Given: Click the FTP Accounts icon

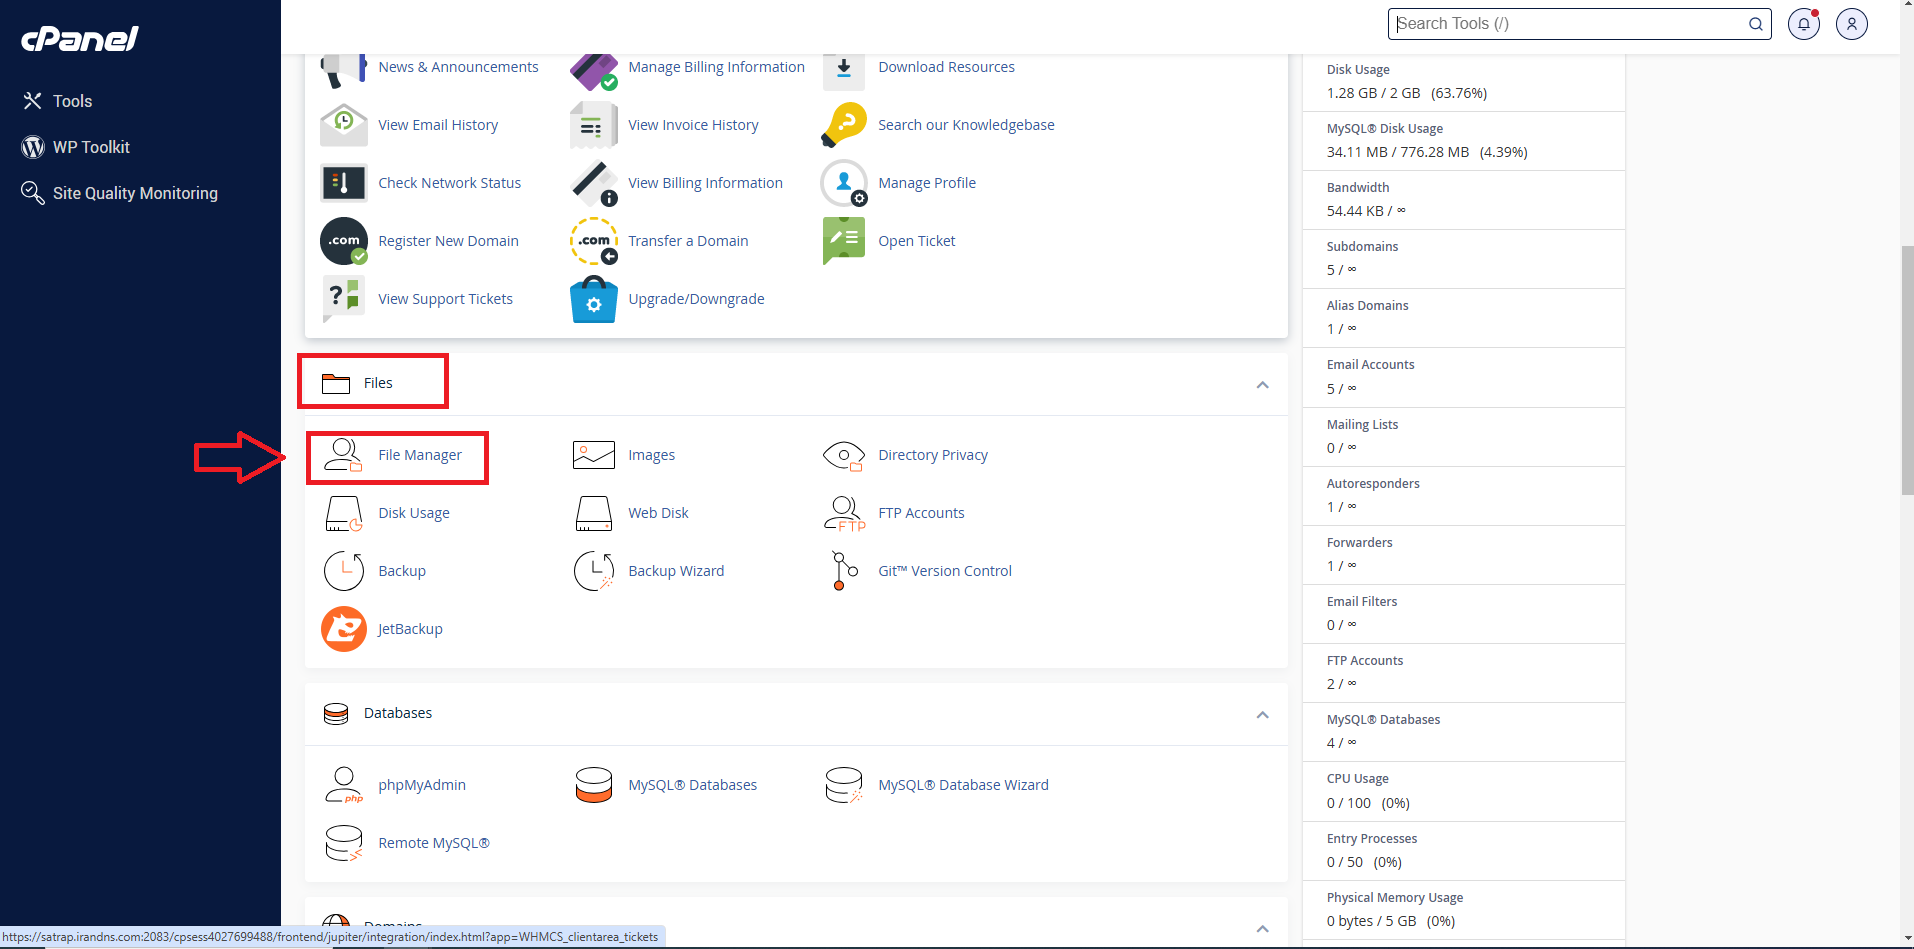Looking at the screenshot, I should pos(844,513).
